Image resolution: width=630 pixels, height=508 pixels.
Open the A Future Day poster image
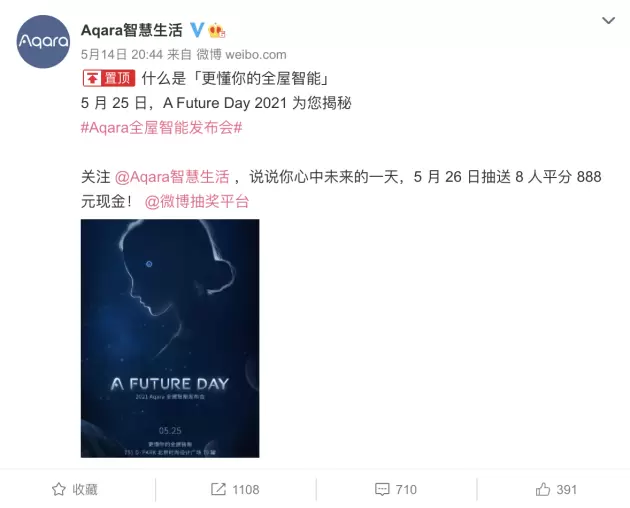[170, 338]
